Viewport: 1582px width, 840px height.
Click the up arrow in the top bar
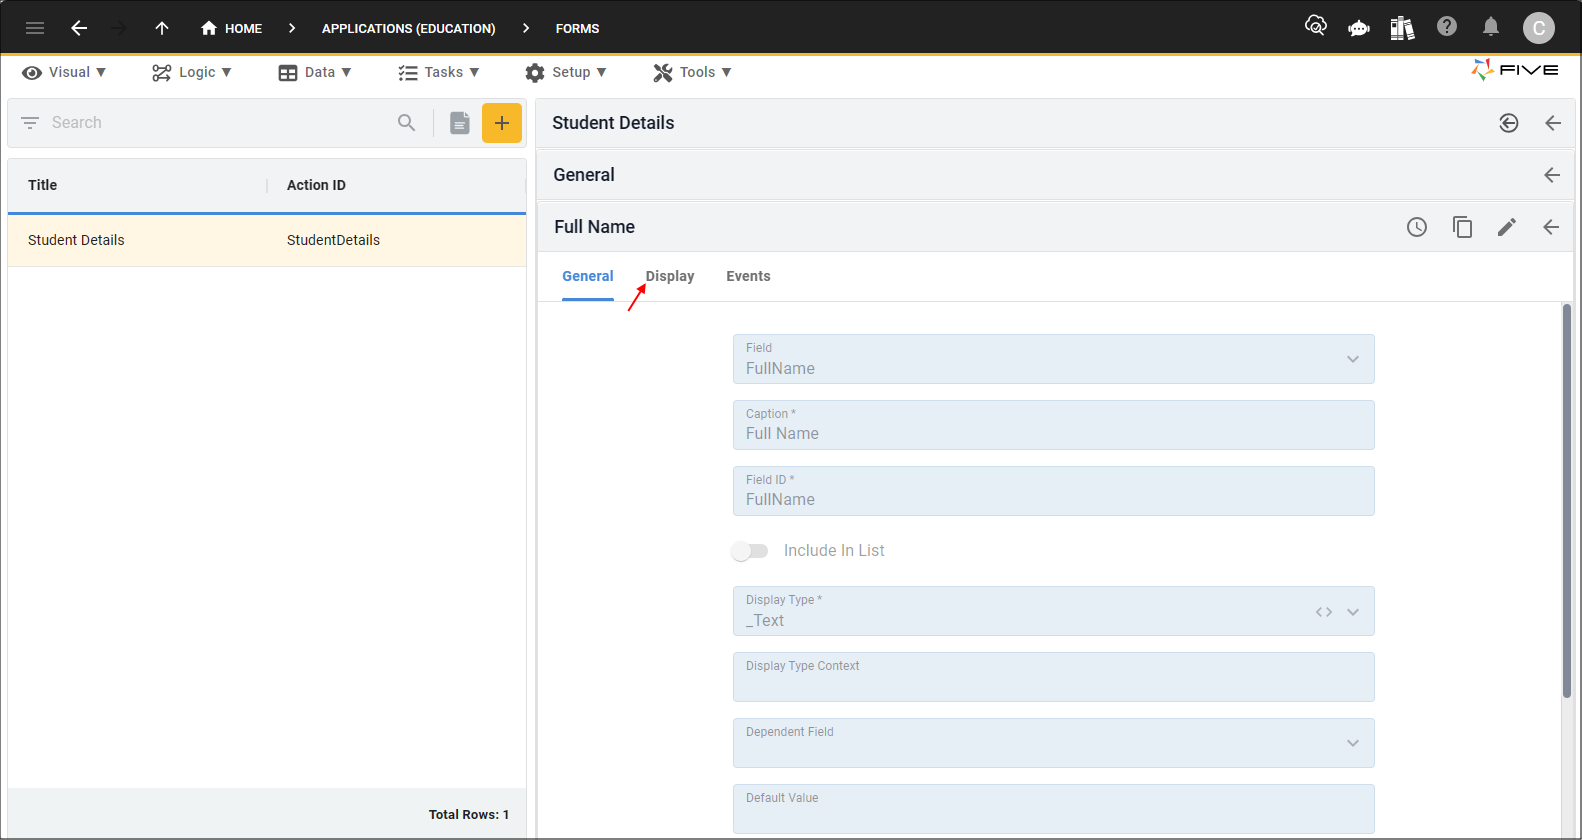coord(162,28)
